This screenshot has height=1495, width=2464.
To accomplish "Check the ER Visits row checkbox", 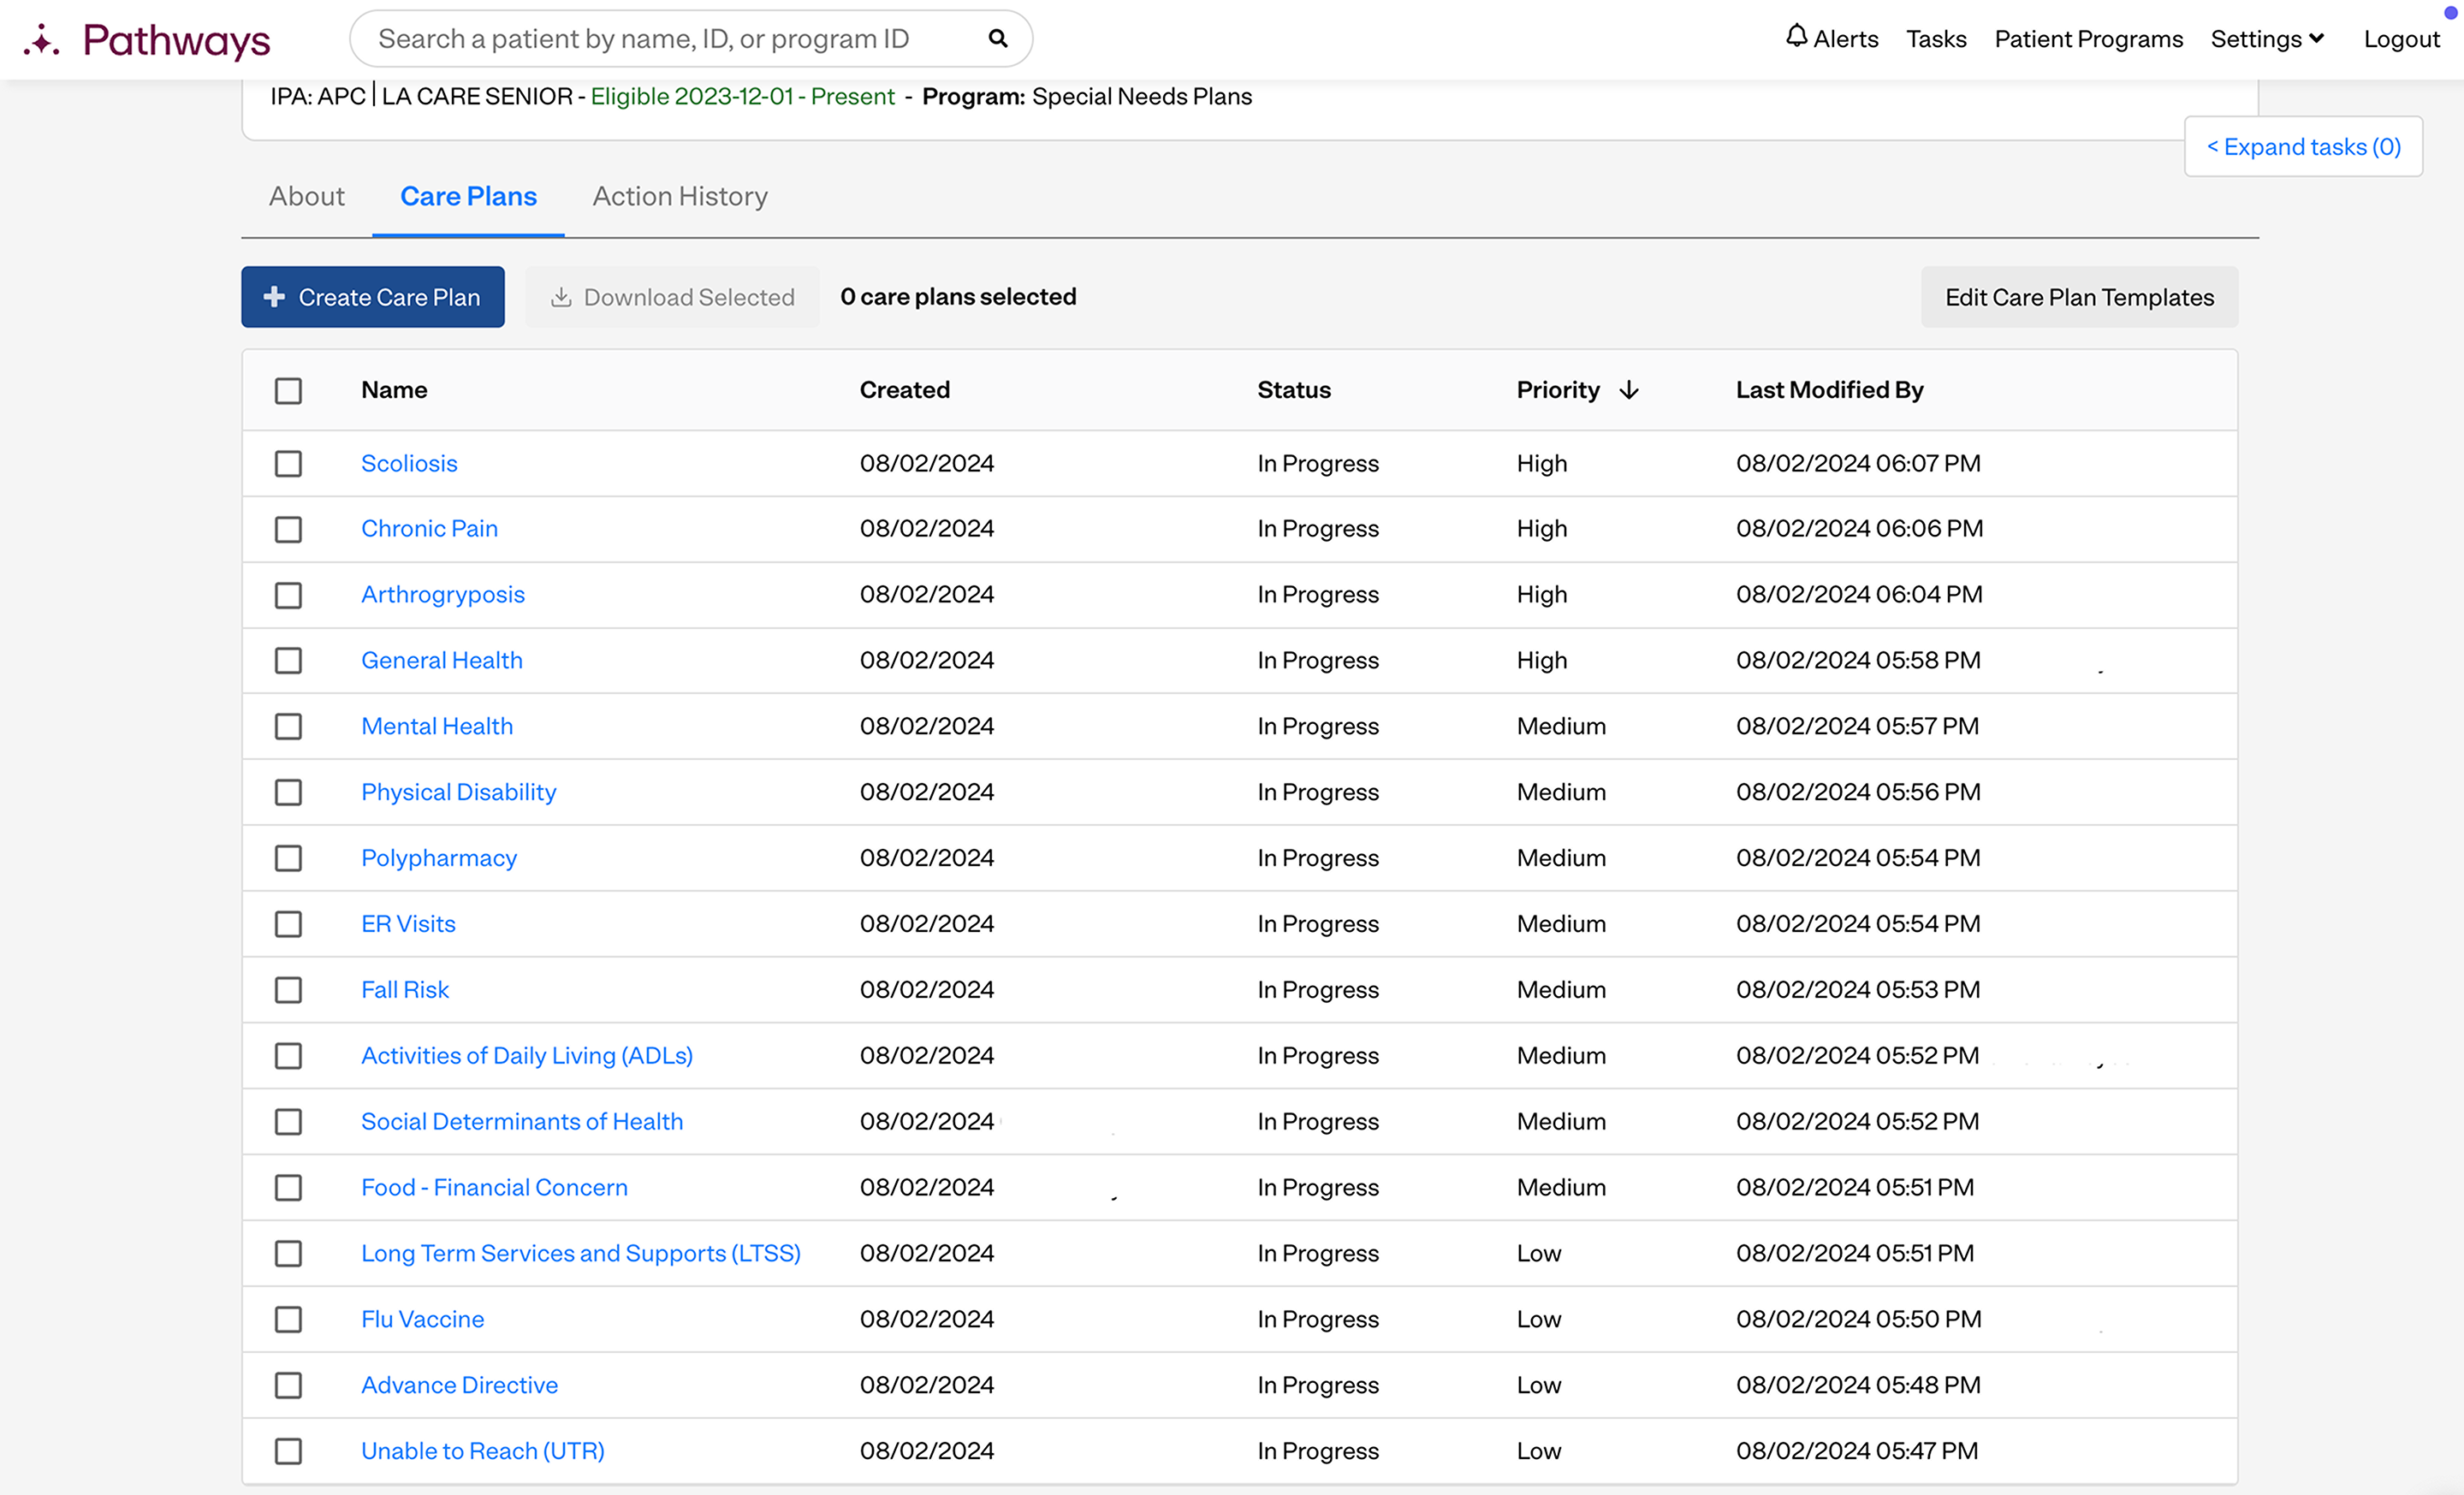I will pos(288,924).
